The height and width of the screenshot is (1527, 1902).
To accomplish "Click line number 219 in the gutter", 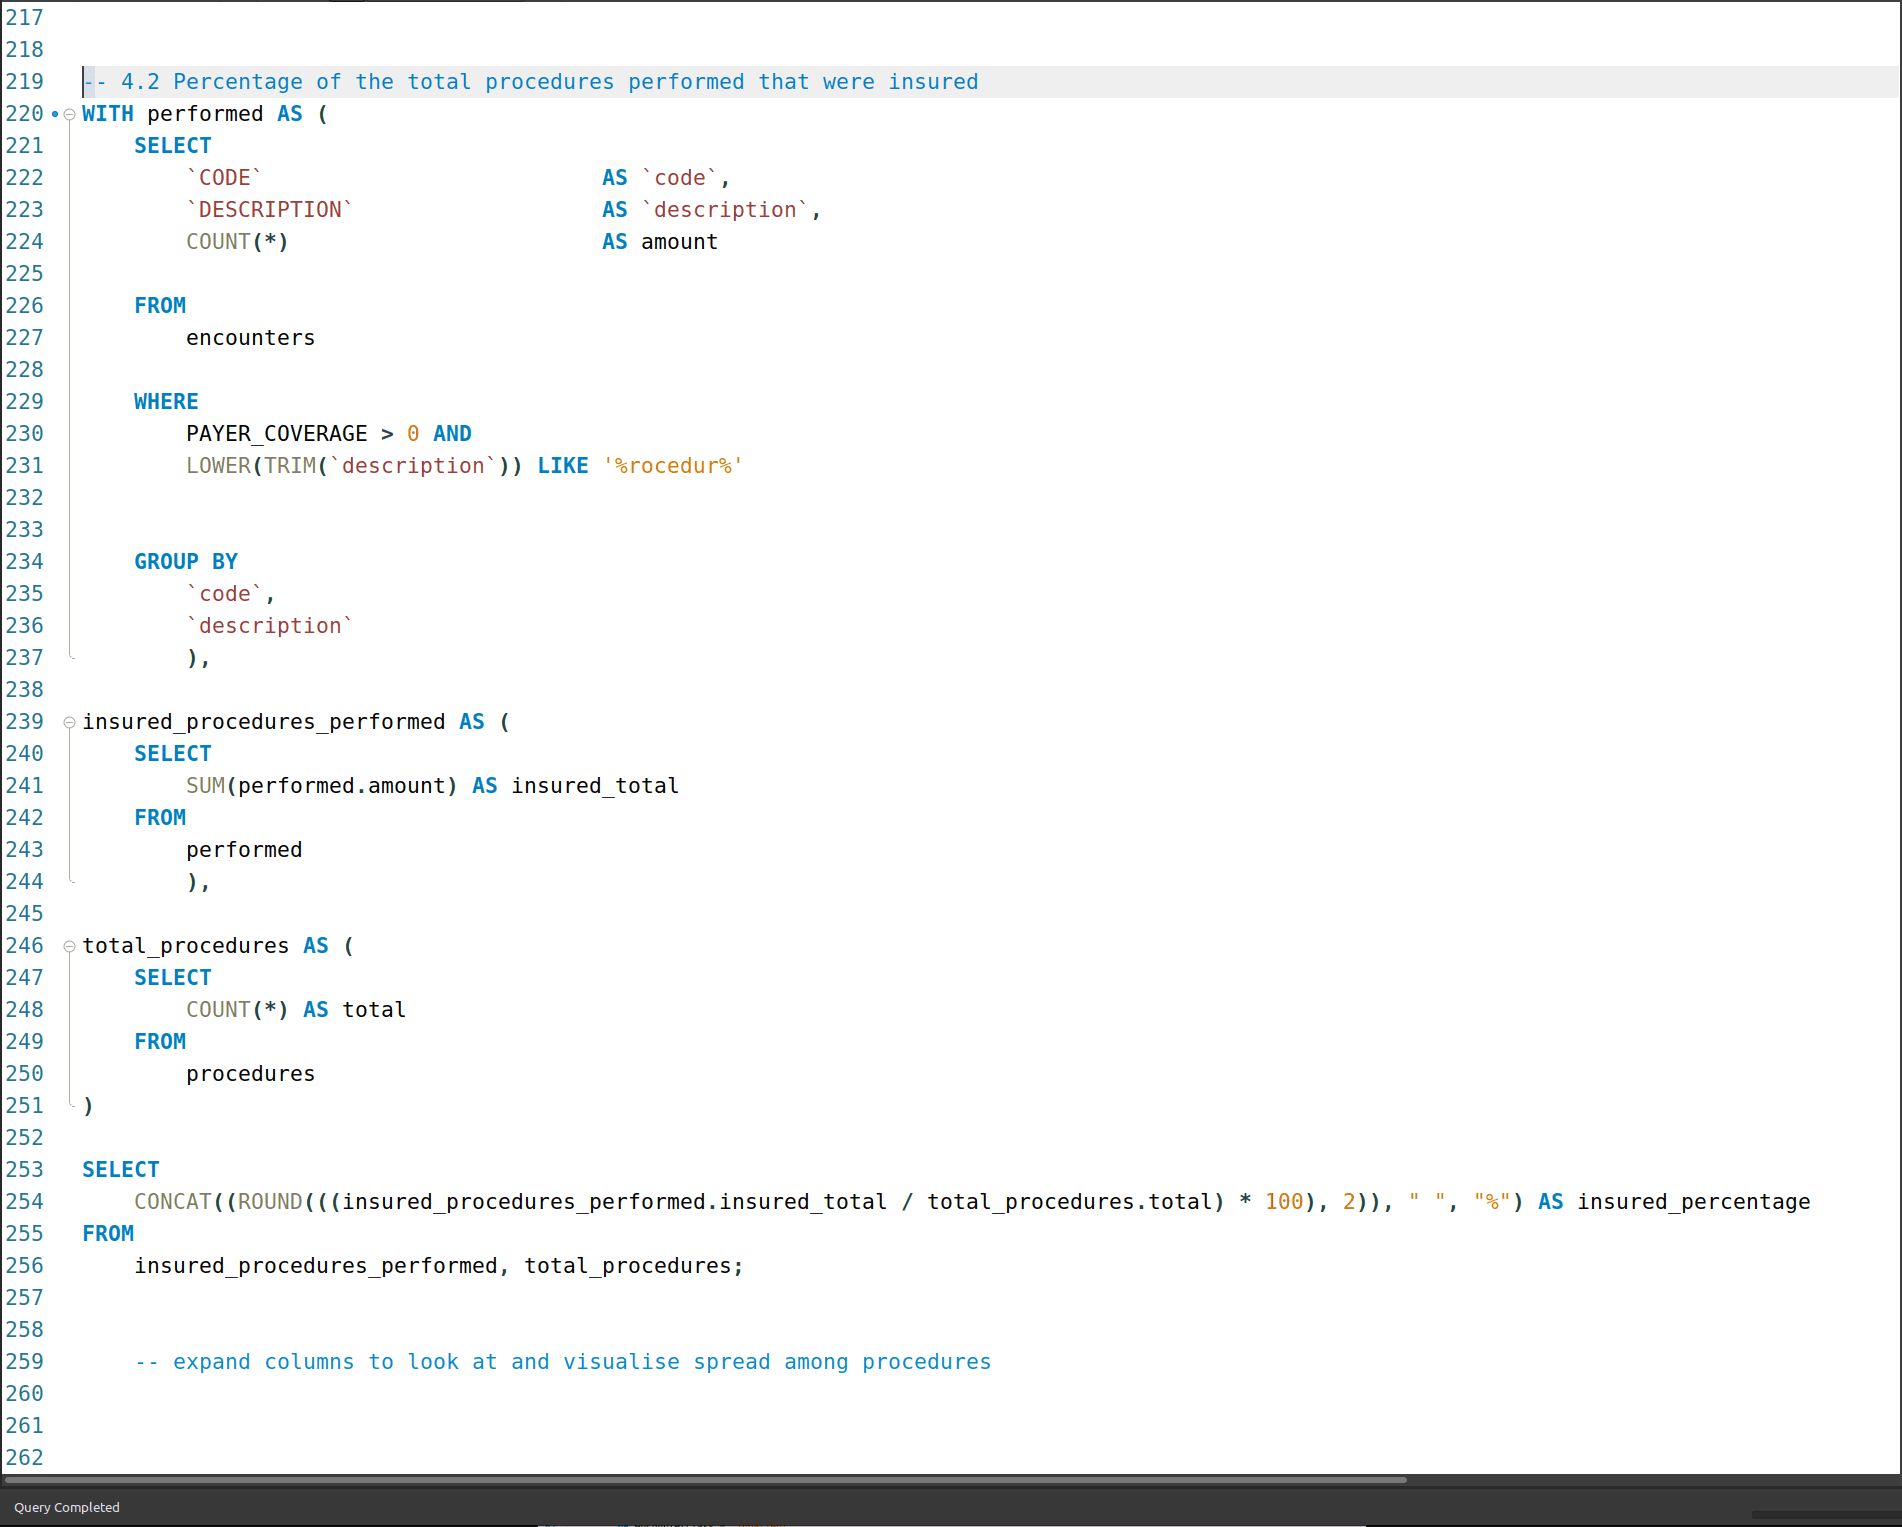I will pos(25,81).
